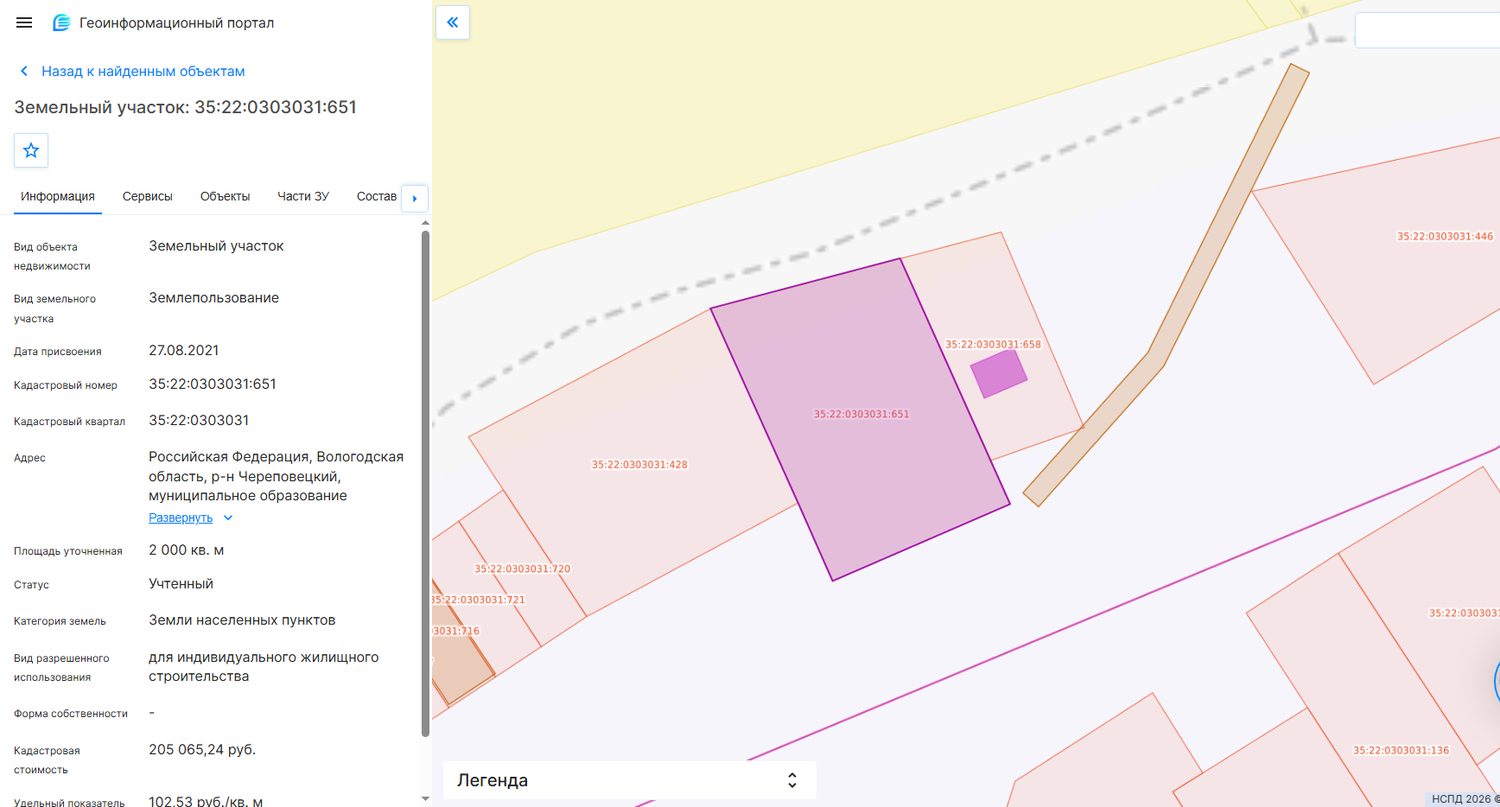Click the status value Учтенный
The image size is (1500, 807).
181,583
